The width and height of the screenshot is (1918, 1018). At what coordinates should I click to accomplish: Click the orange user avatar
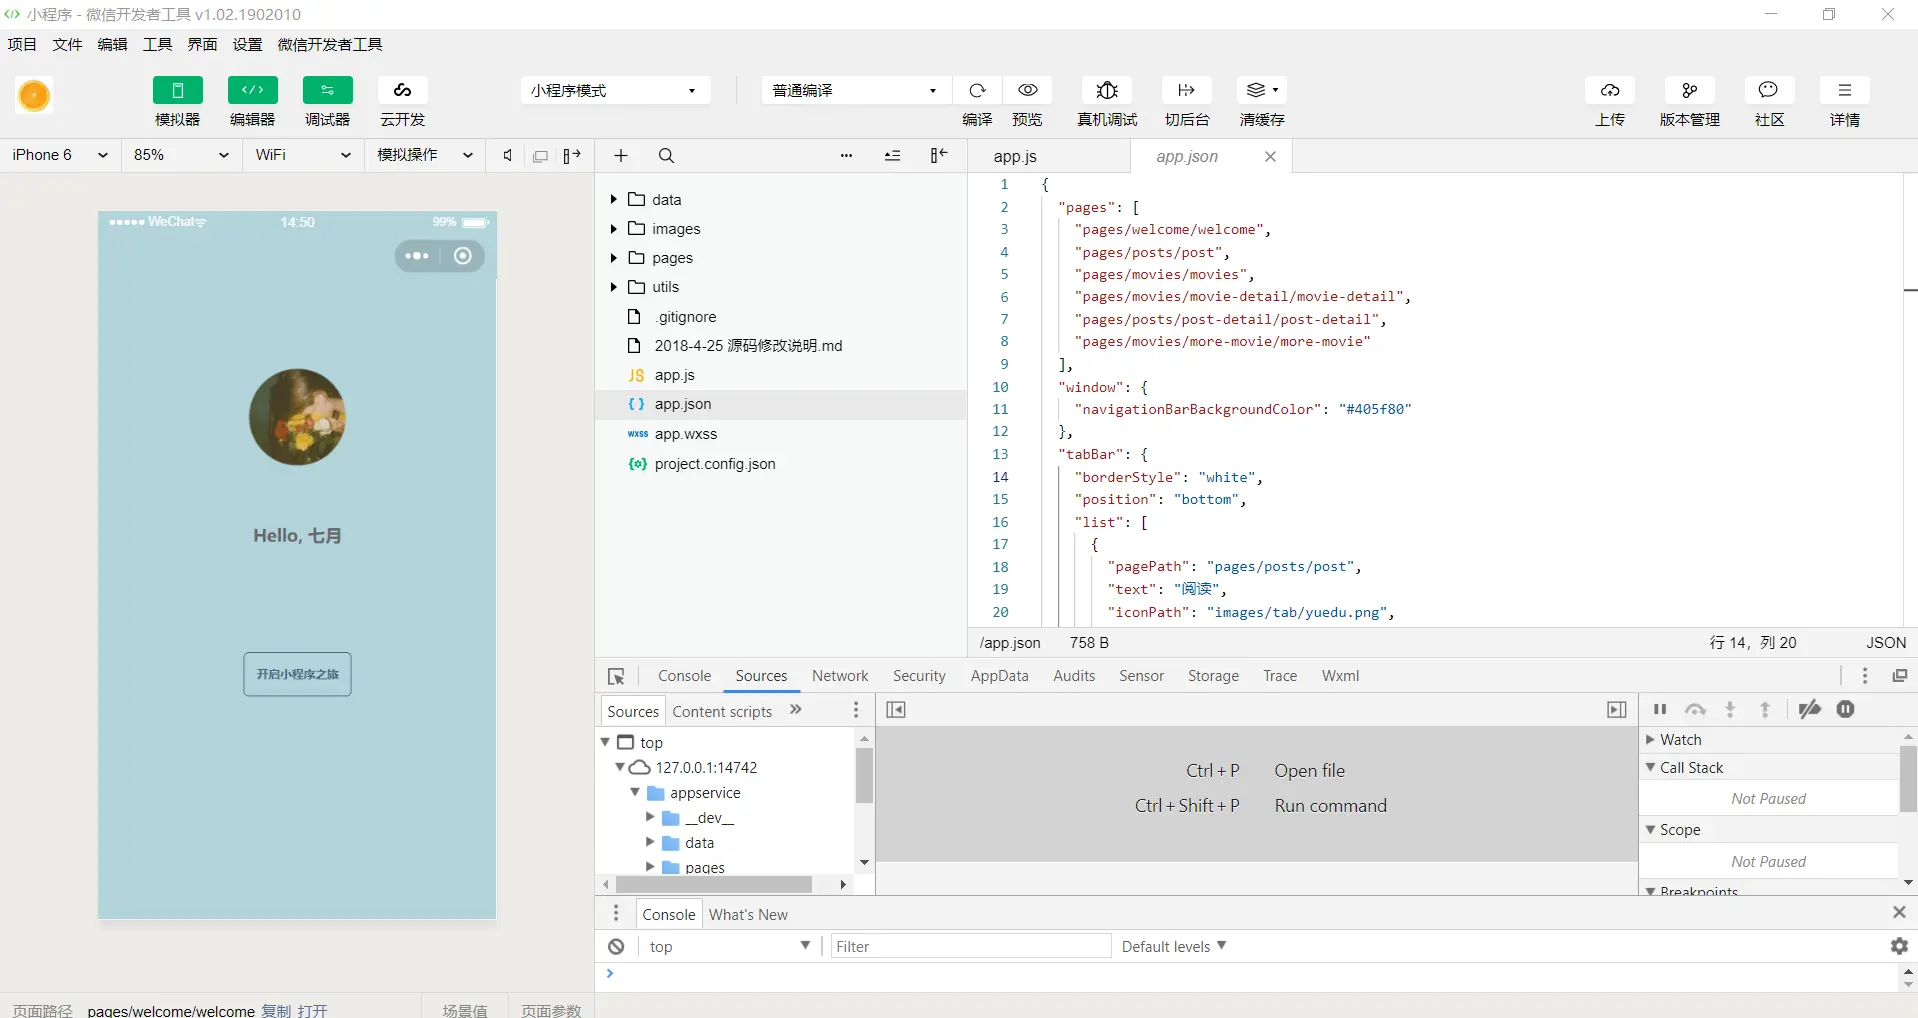point(34,96)
